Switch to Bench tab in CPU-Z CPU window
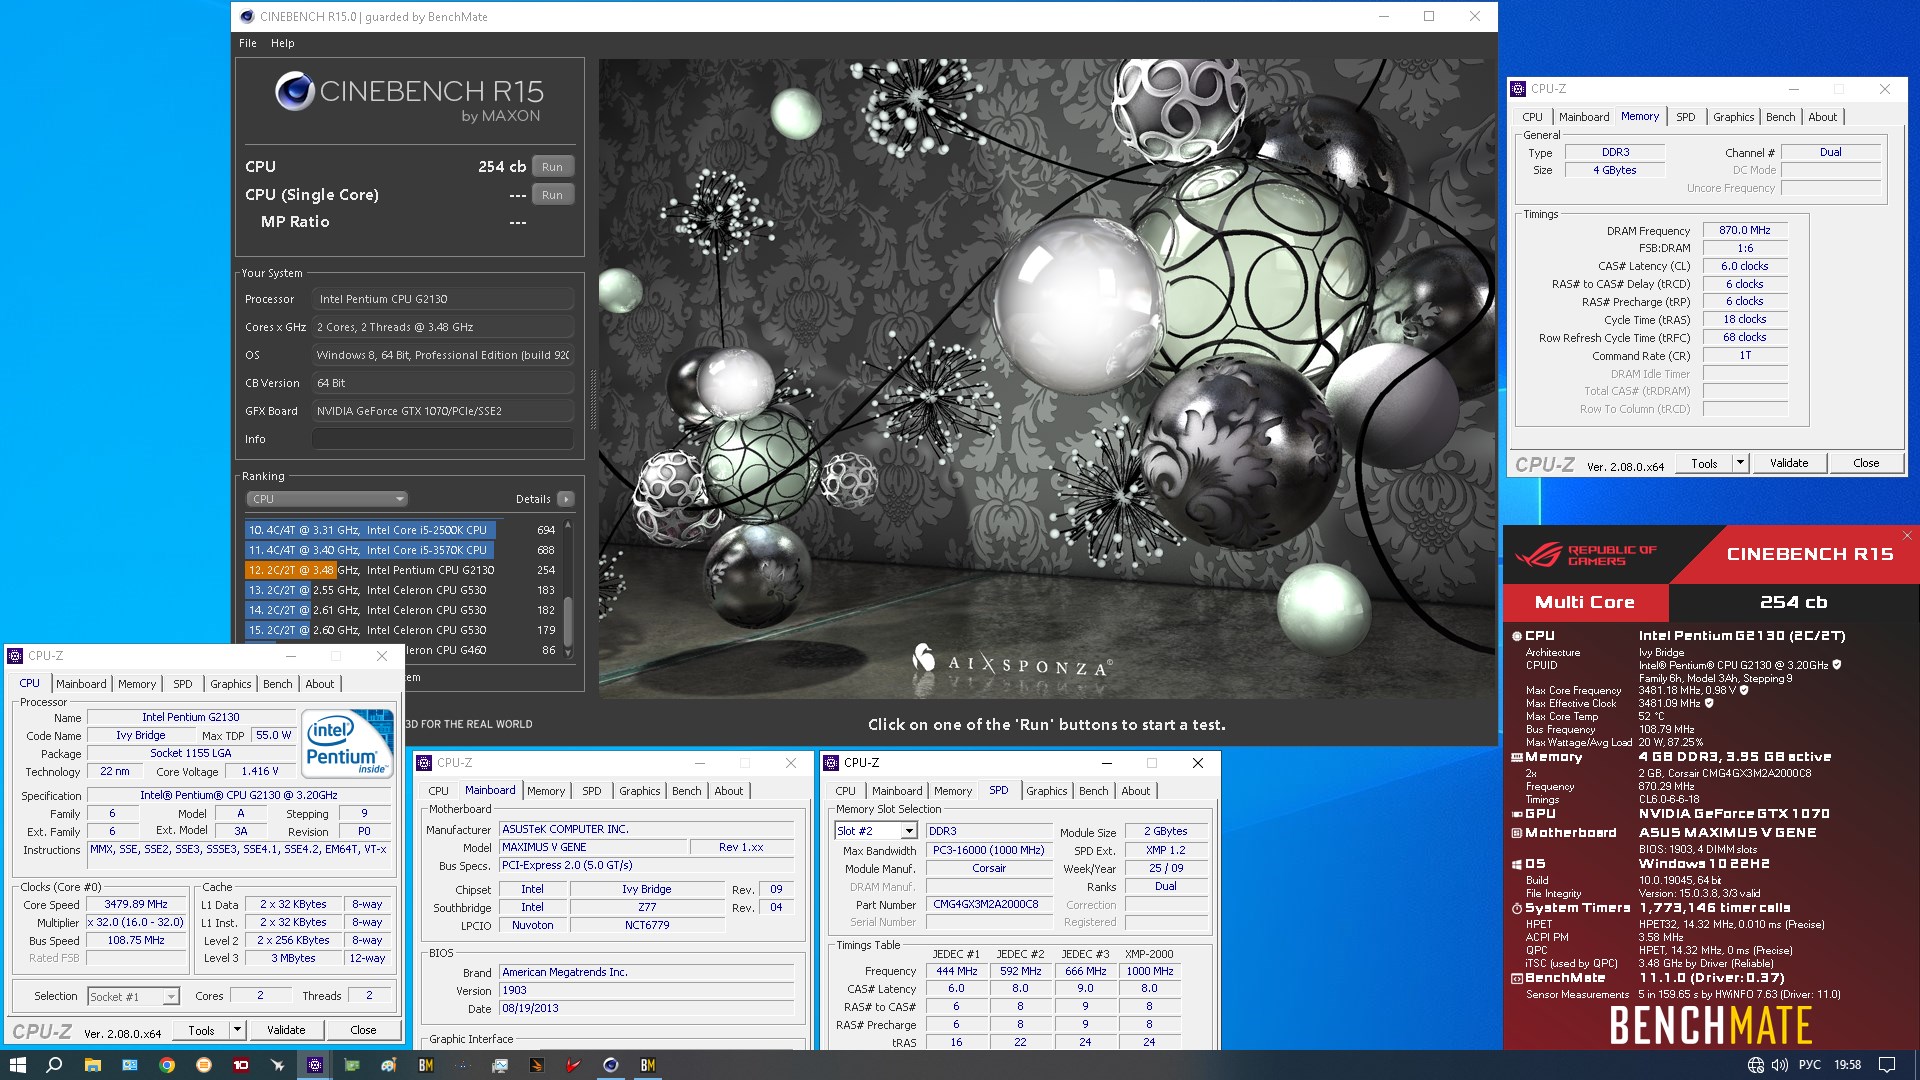Image resolution: width=1920 pixels, height=1080 pixels. pos(278,684)
